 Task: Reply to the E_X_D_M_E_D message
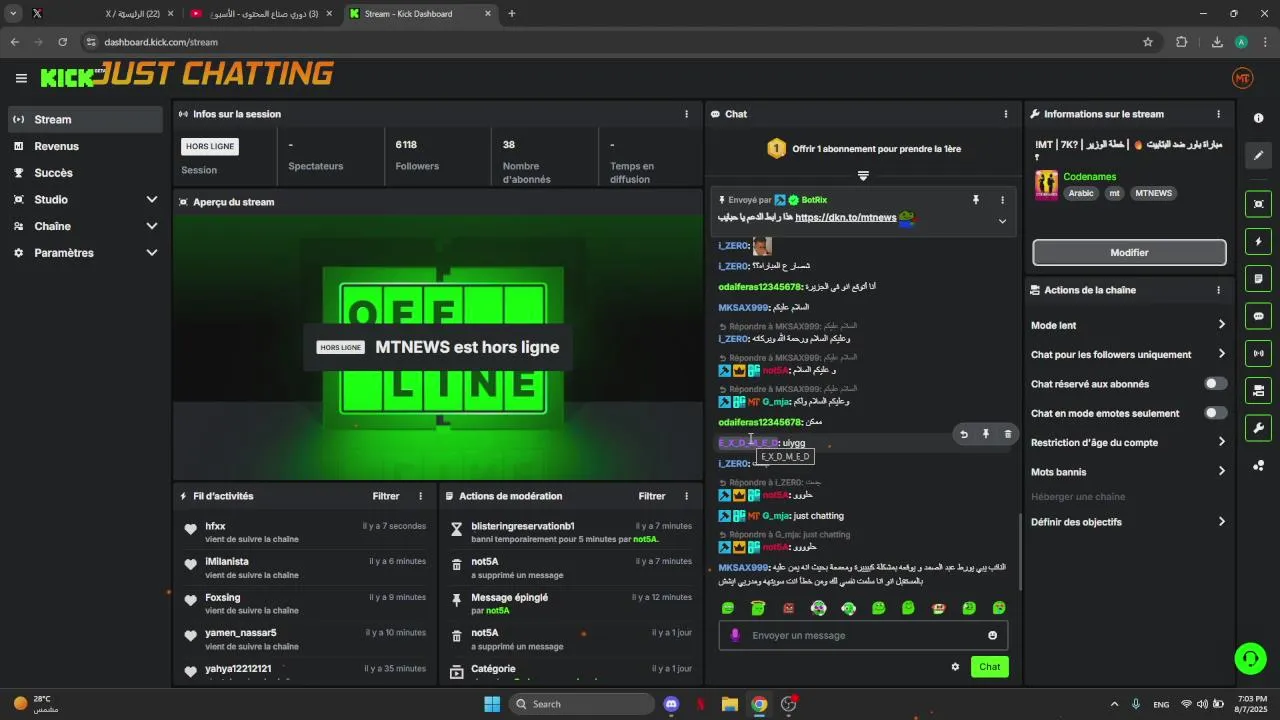pyautogui.click(x=963, y=434)
